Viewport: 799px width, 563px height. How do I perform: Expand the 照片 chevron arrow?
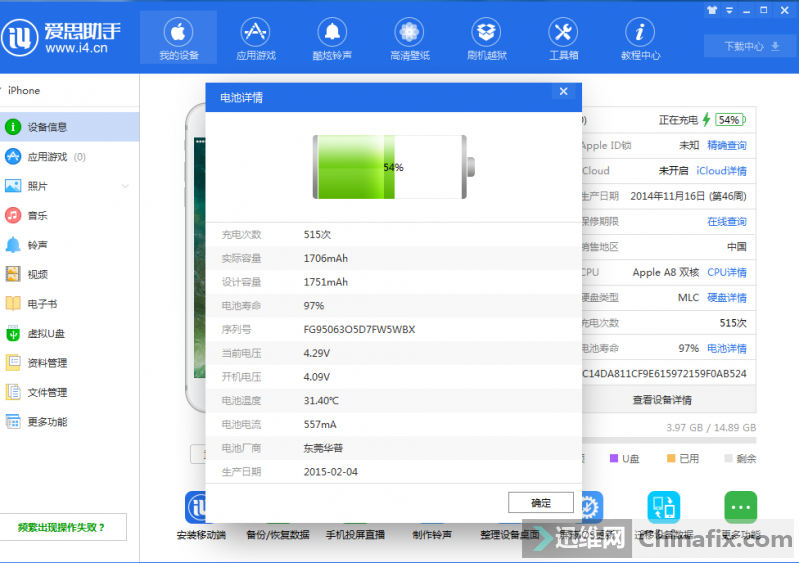tap(125, 186)
